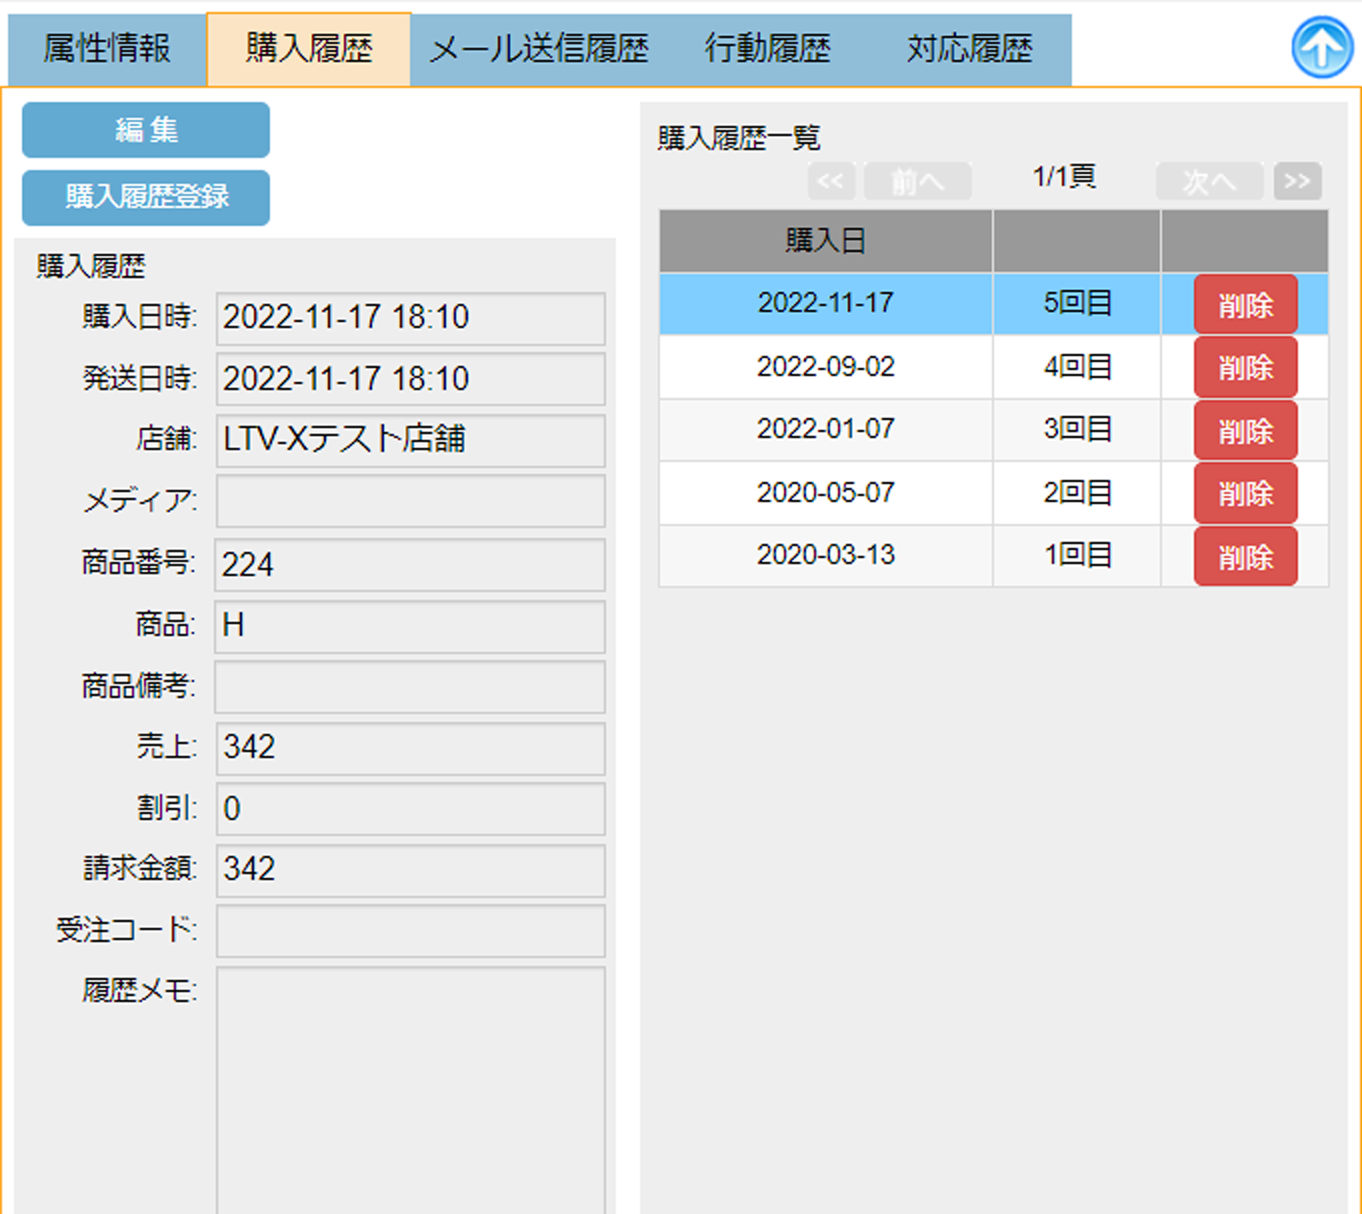Go to first page of purchase list
This screenshot has height=1214, width=1362.
pos(831,181)
